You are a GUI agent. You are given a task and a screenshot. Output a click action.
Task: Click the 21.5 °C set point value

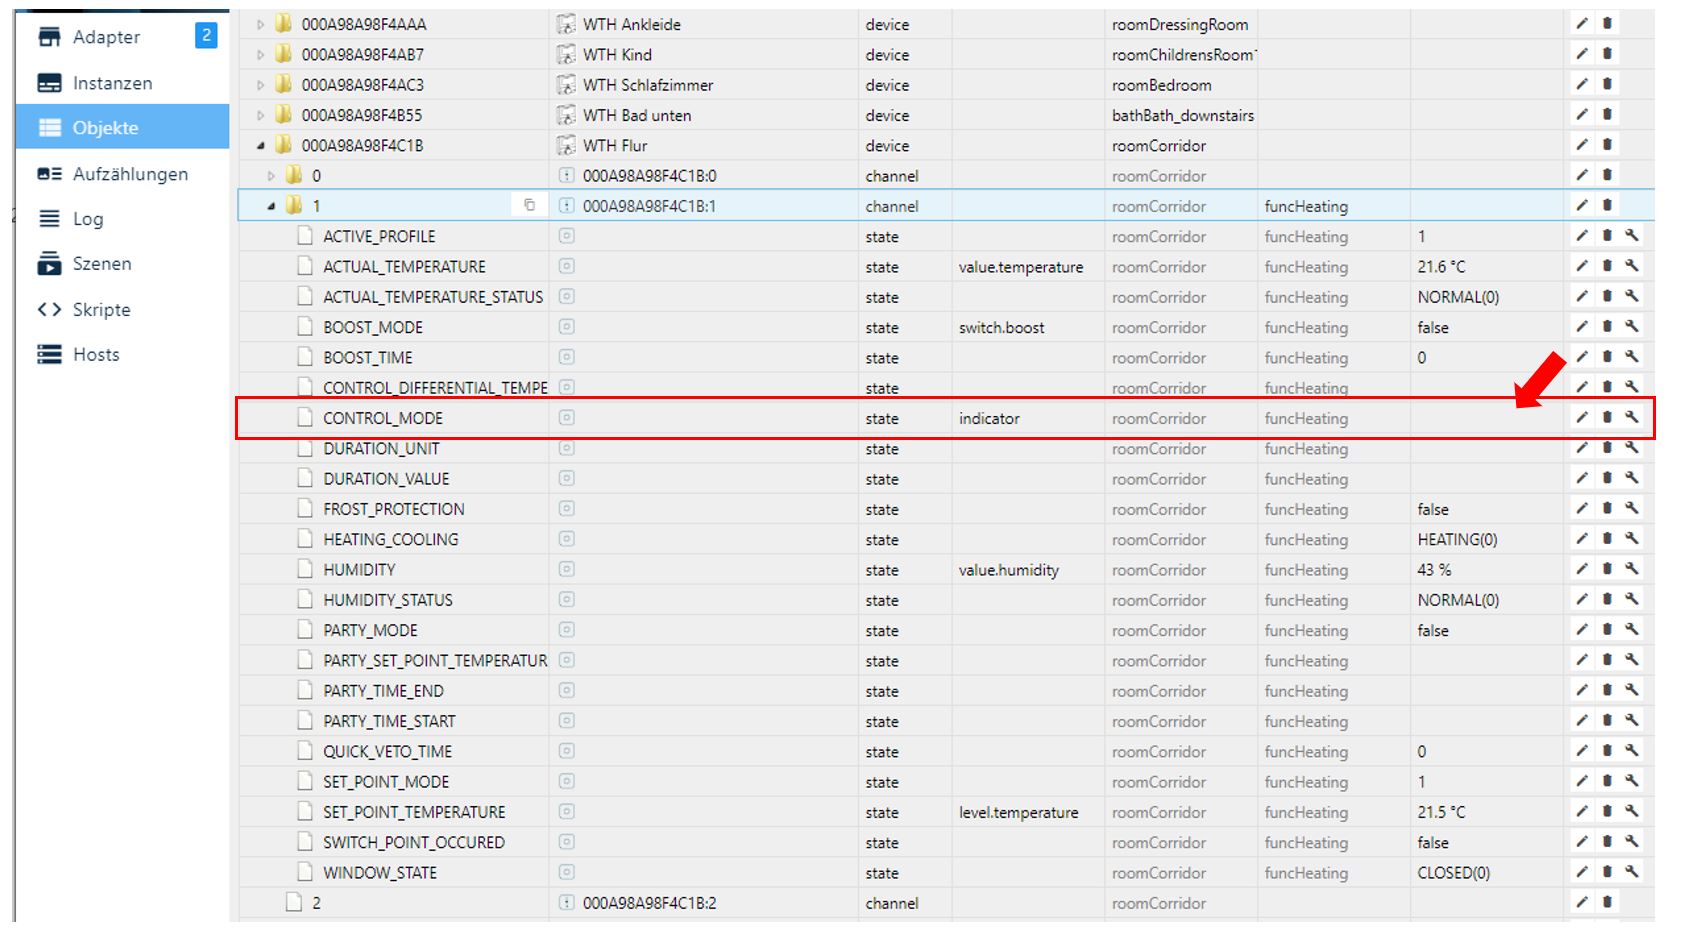click(x=1441, y=812)
